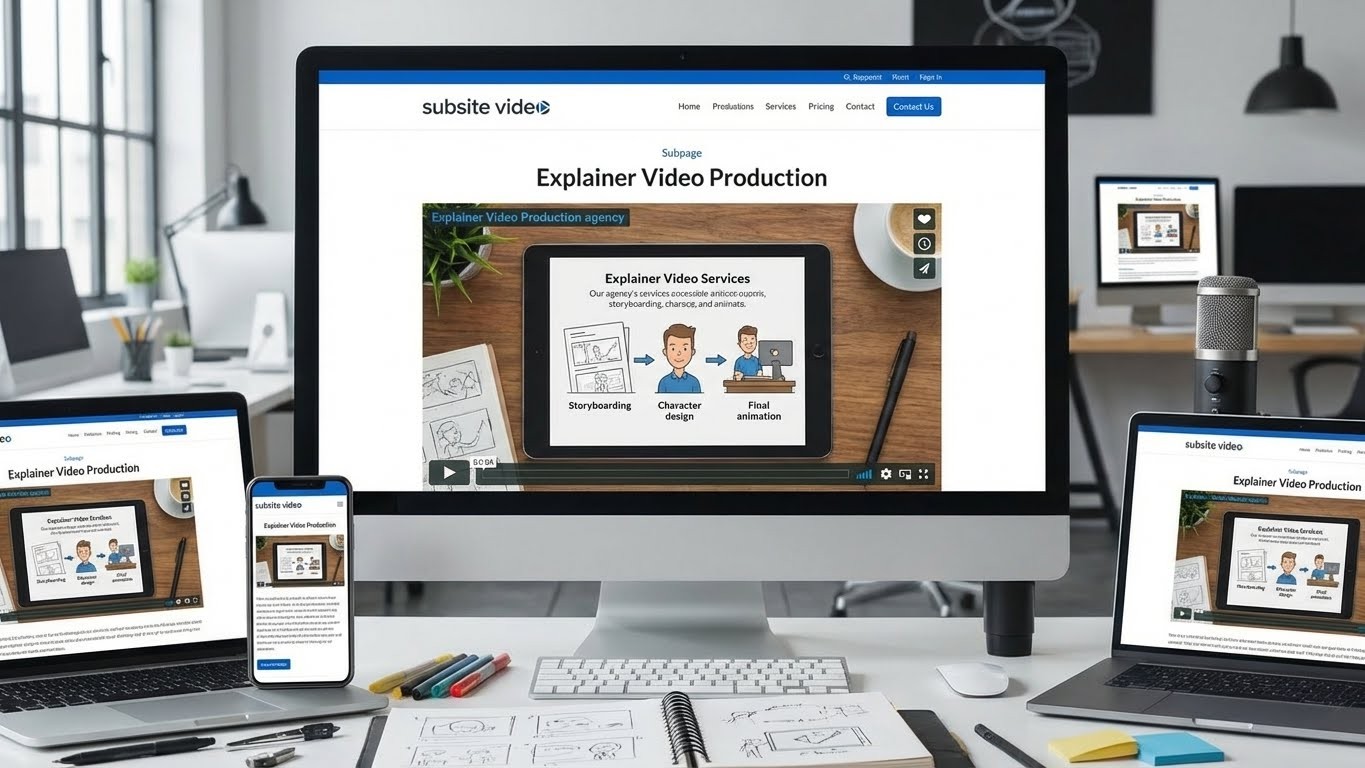This screenshot has height=768, width=1365.
Task: Click the subsite video logo on main monitor
Action: pos(485,107)
